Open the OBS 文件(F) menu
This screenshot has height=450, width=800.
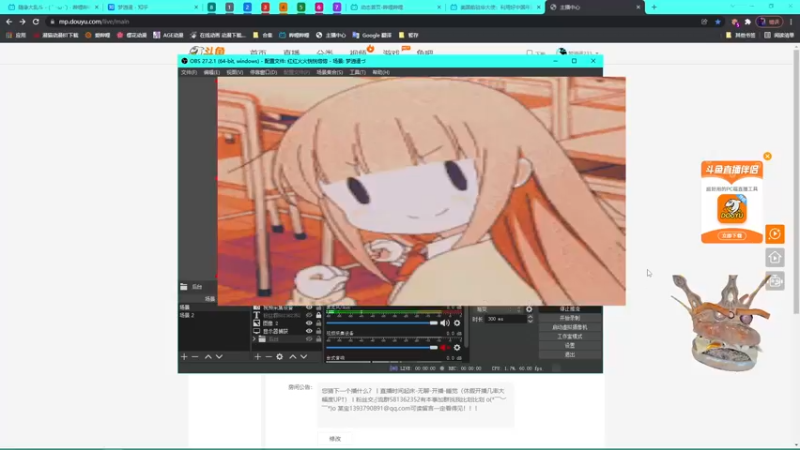(x=188, y=72)
